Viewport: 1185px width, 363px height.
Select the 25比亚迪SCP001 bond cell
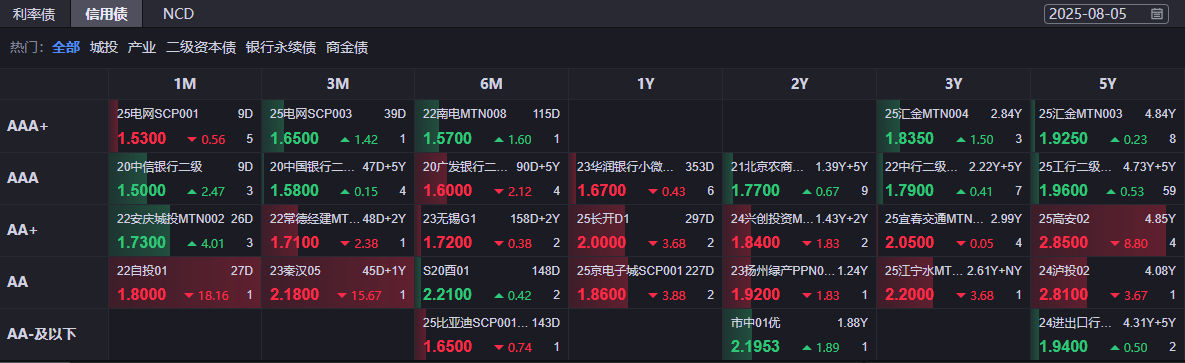coord(491,335)
